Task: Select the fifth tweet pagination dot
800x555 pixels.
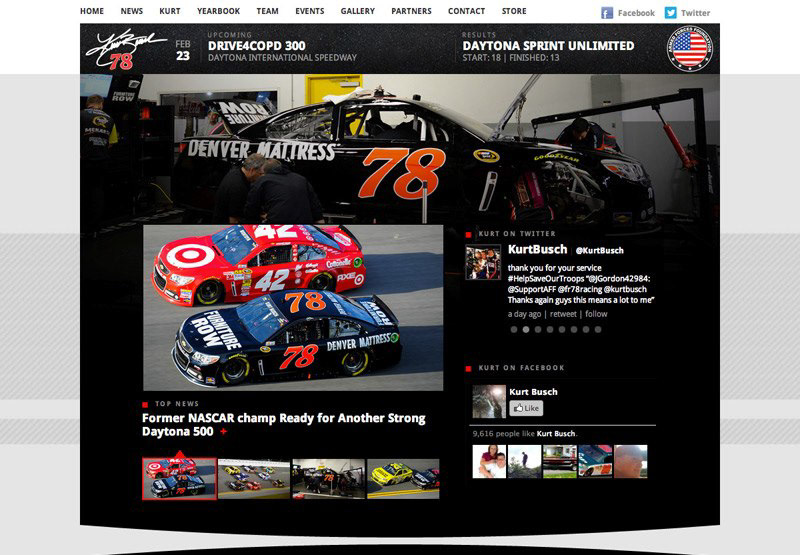Action: click(x=562, y=330)
